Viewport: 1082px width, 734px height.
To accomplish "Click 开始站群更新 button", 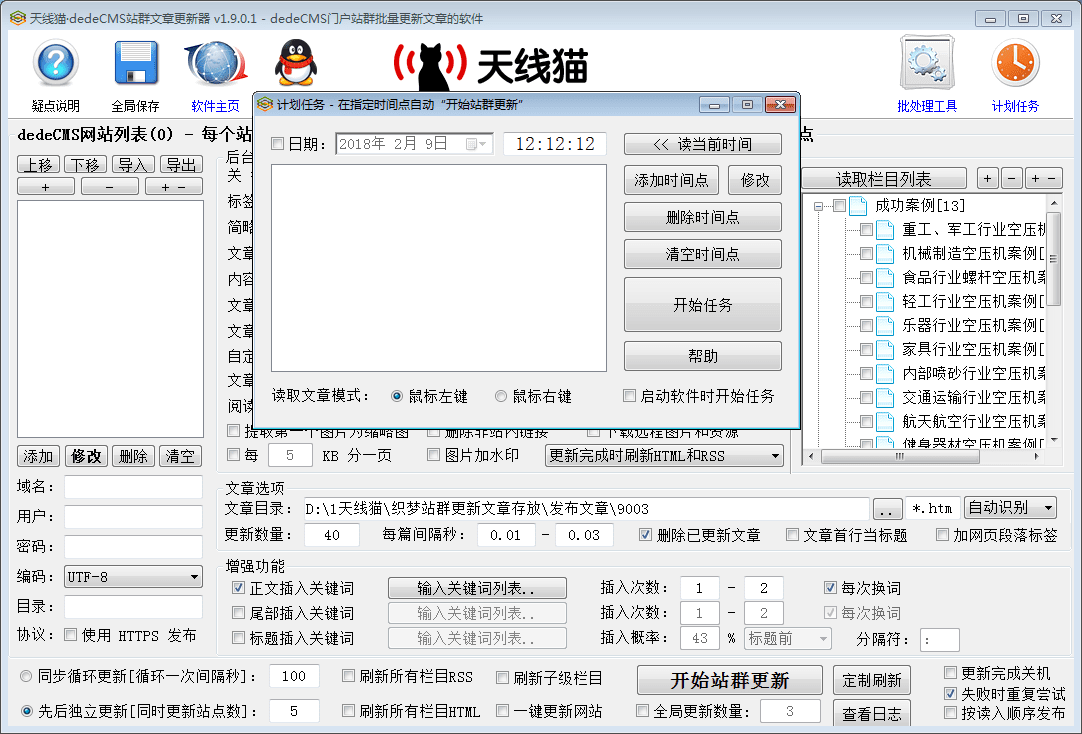I will pyautogui.click(x=729, y=680).
